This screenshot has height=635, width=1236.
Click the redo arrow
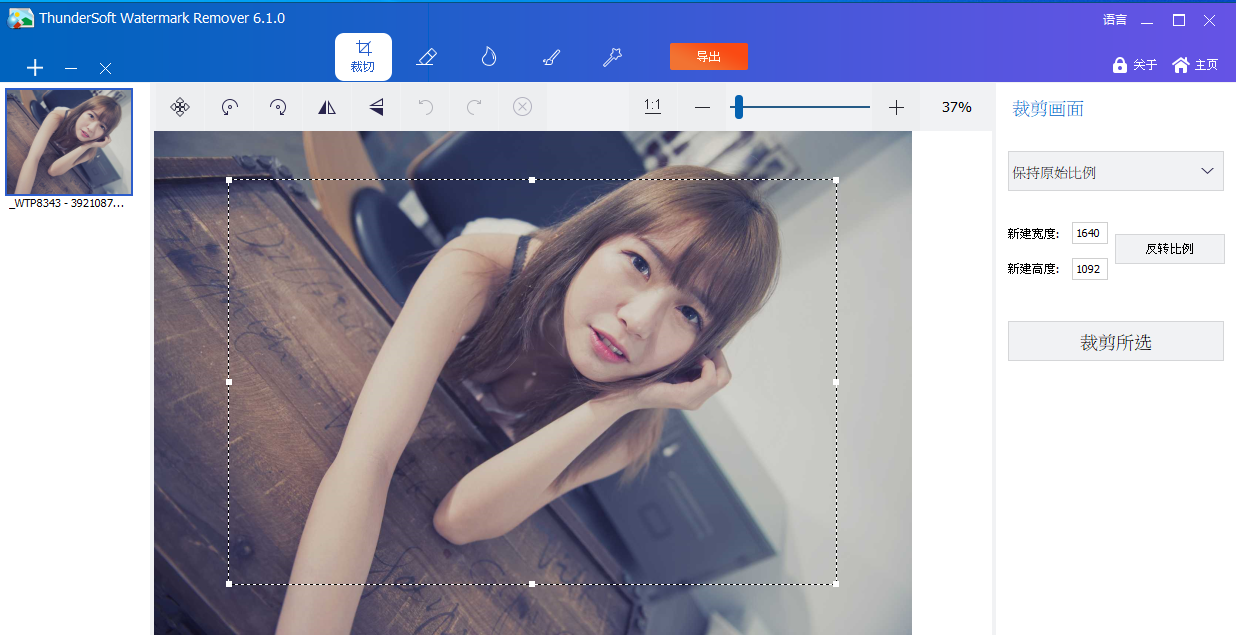(474, 107)
